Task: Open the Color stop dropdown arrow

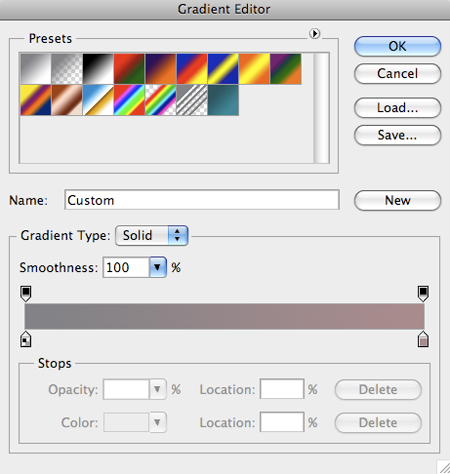Action: pos(158,422)
